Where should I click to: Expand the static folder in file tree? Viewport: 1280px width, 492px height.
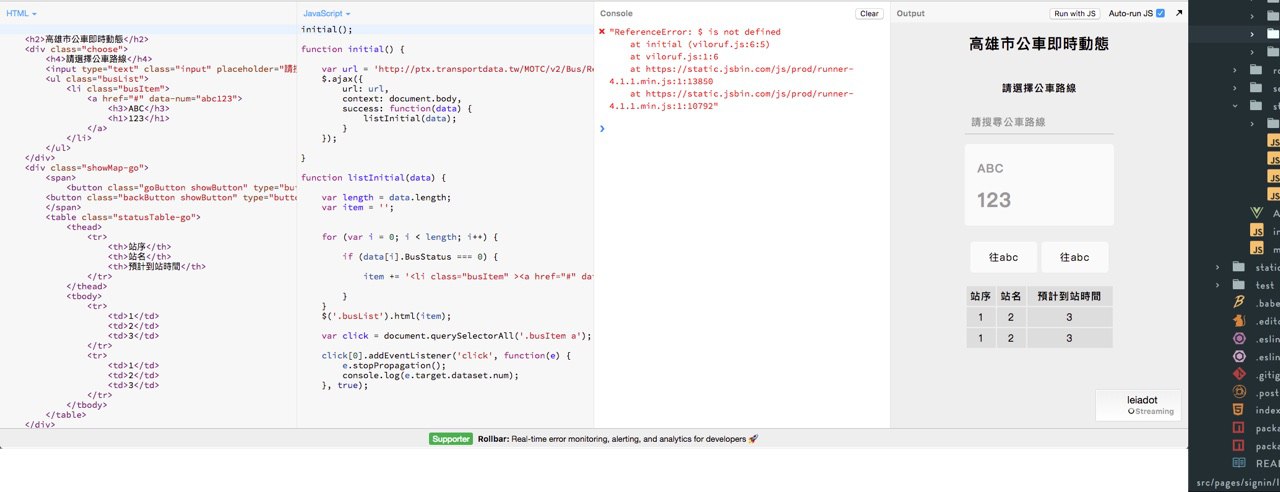(x=1218, y=267)
